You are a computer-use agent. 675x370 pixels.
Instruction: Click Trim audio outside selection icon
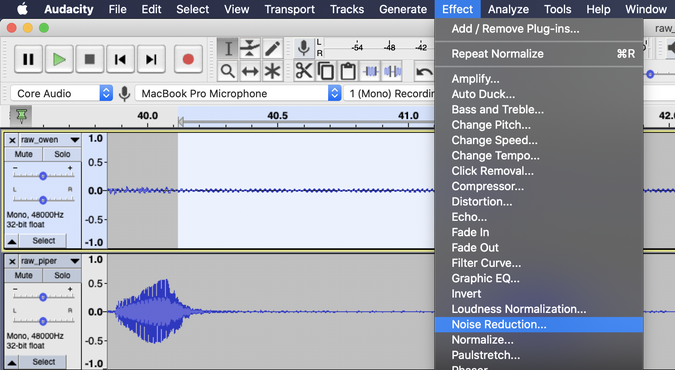coord(370,71)
